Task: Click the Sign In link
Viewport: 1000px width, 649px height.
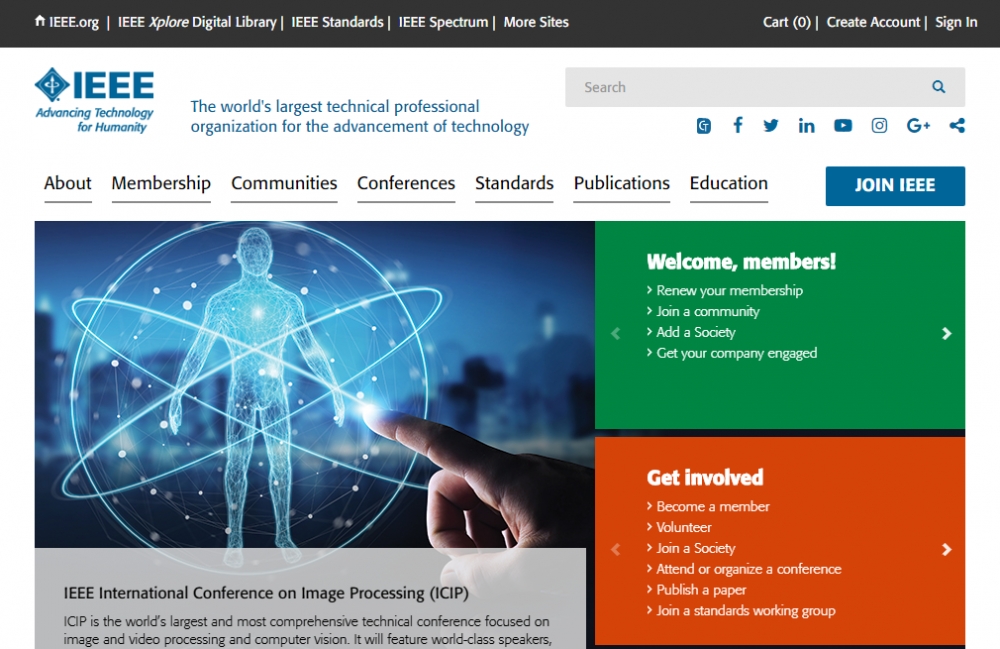Action: [956, 22]
